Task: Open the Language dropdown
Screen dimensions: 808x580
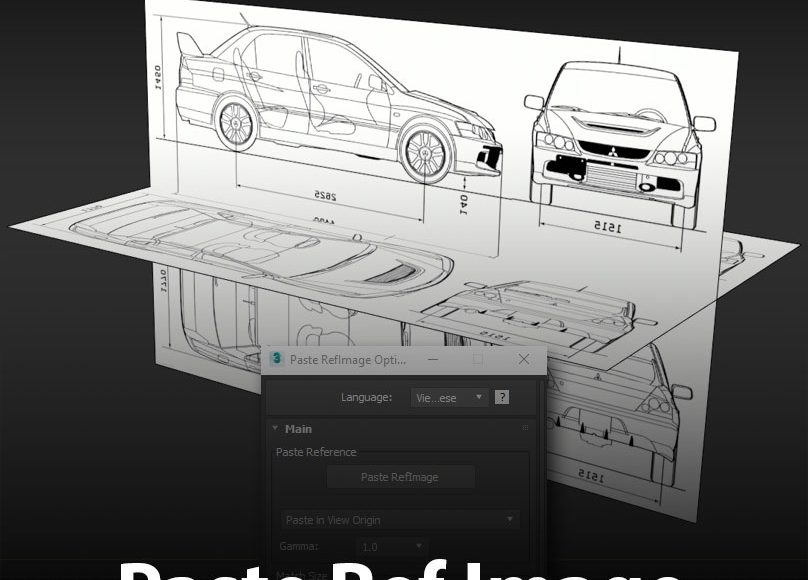Action: tap(449, 397)
